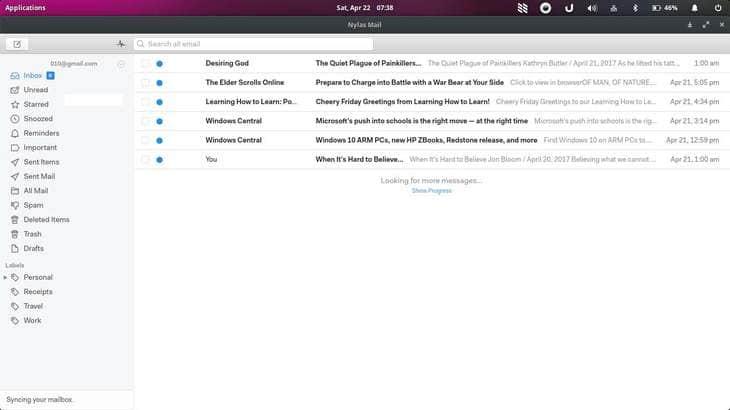Click the Search all email field

(254, 44)
